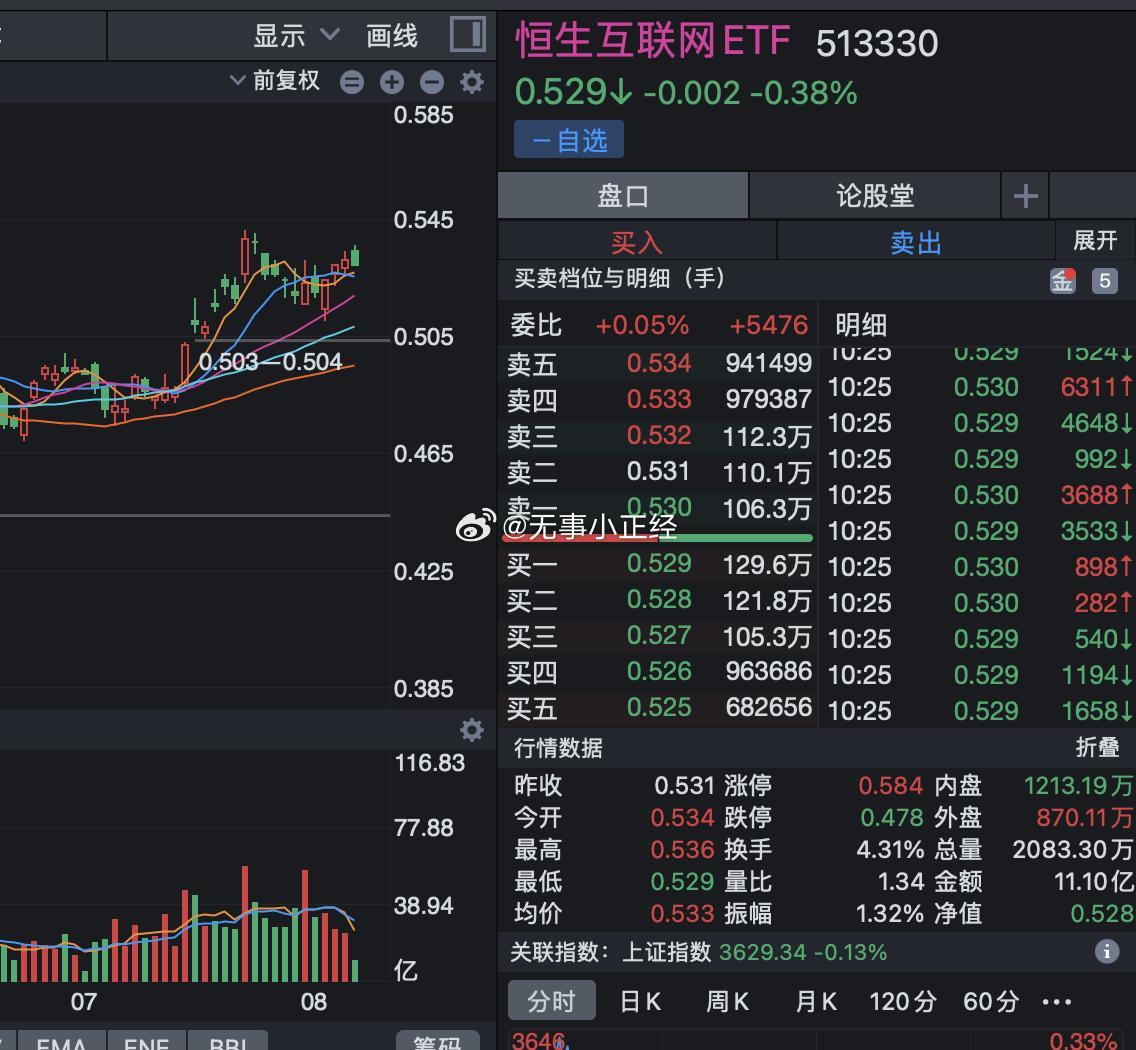The image size is (1136, 1050).
Task: Zoom out the K-line chart with minus icon
Action: click(432, 82)
